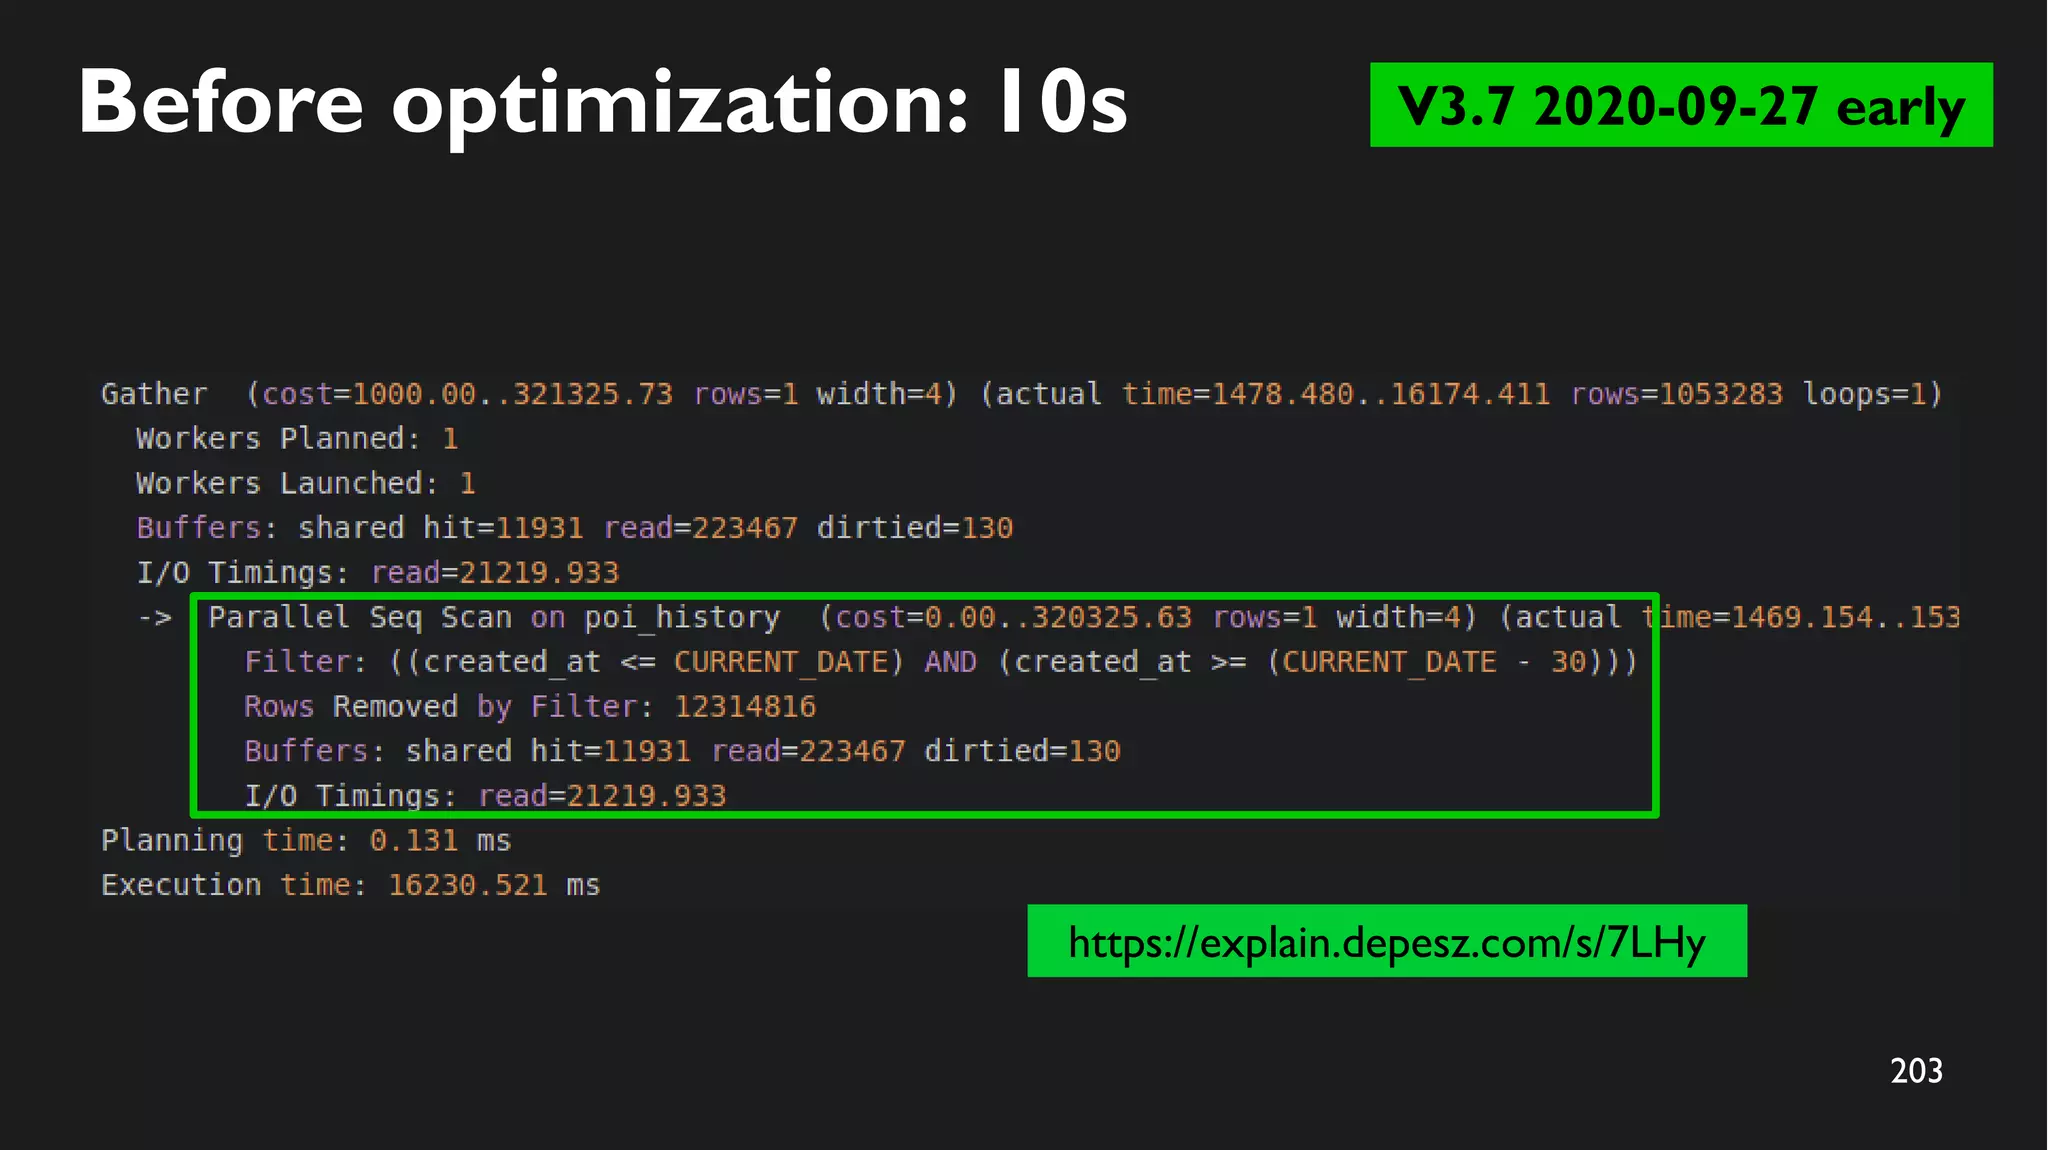Select the 'V3.7 2020-09-27 early' label
This screenshot has width=2048, height=1150.
click(x=1681, y=105)
